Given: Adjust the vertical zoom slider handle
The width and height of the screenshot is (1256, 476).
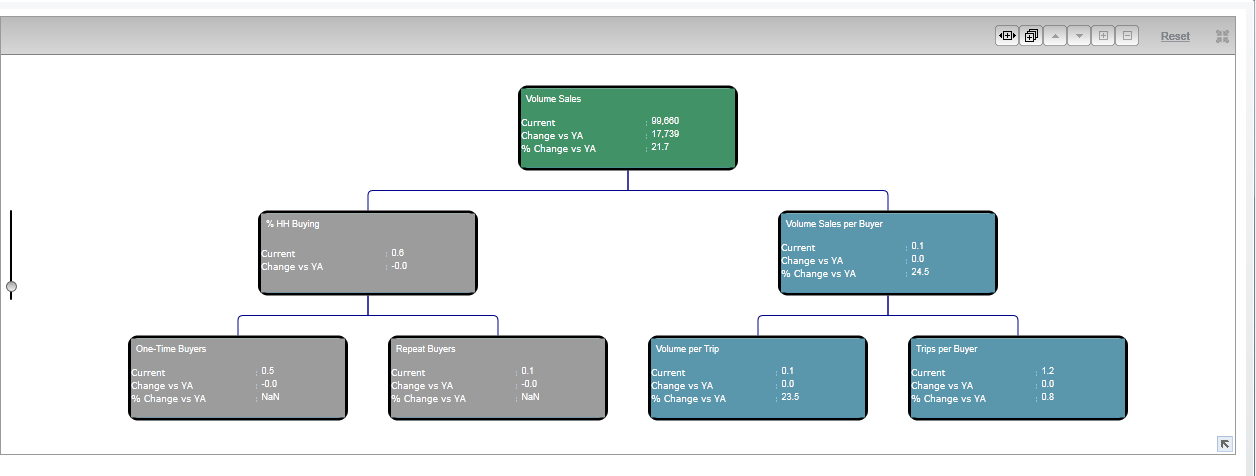Looking at the screenshot, I should (x=11, y=287).
